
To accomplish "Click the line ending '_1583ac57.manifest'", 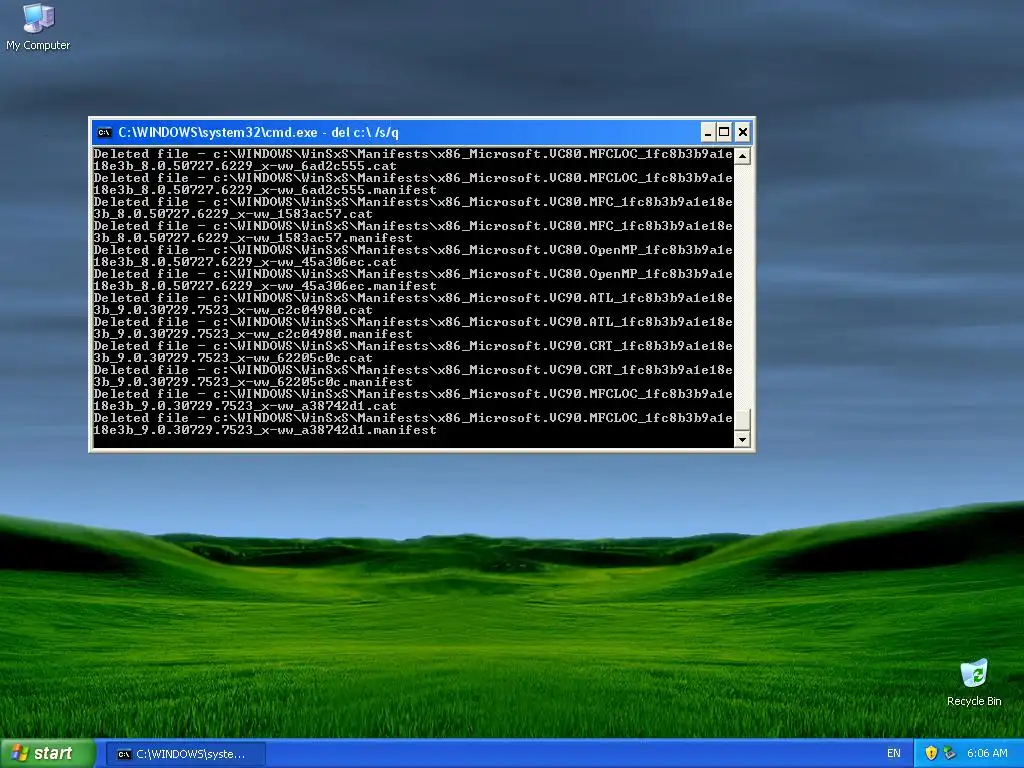I will pyautogui.click(x=253, y=238).
